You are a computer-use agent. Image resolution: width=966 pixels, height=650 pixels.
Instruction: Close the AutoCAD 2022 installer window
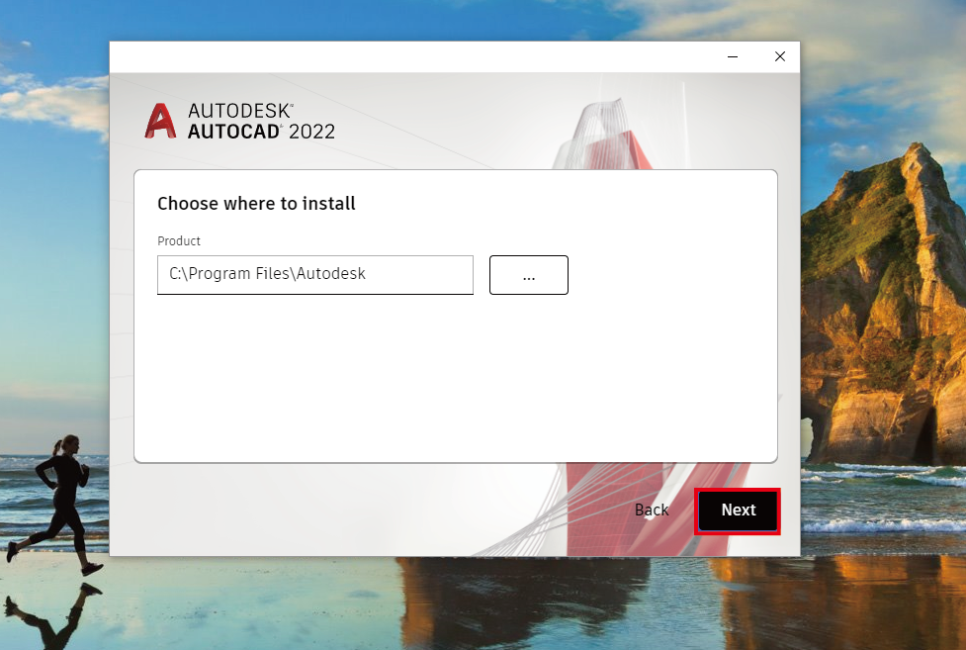coord(780,57)
